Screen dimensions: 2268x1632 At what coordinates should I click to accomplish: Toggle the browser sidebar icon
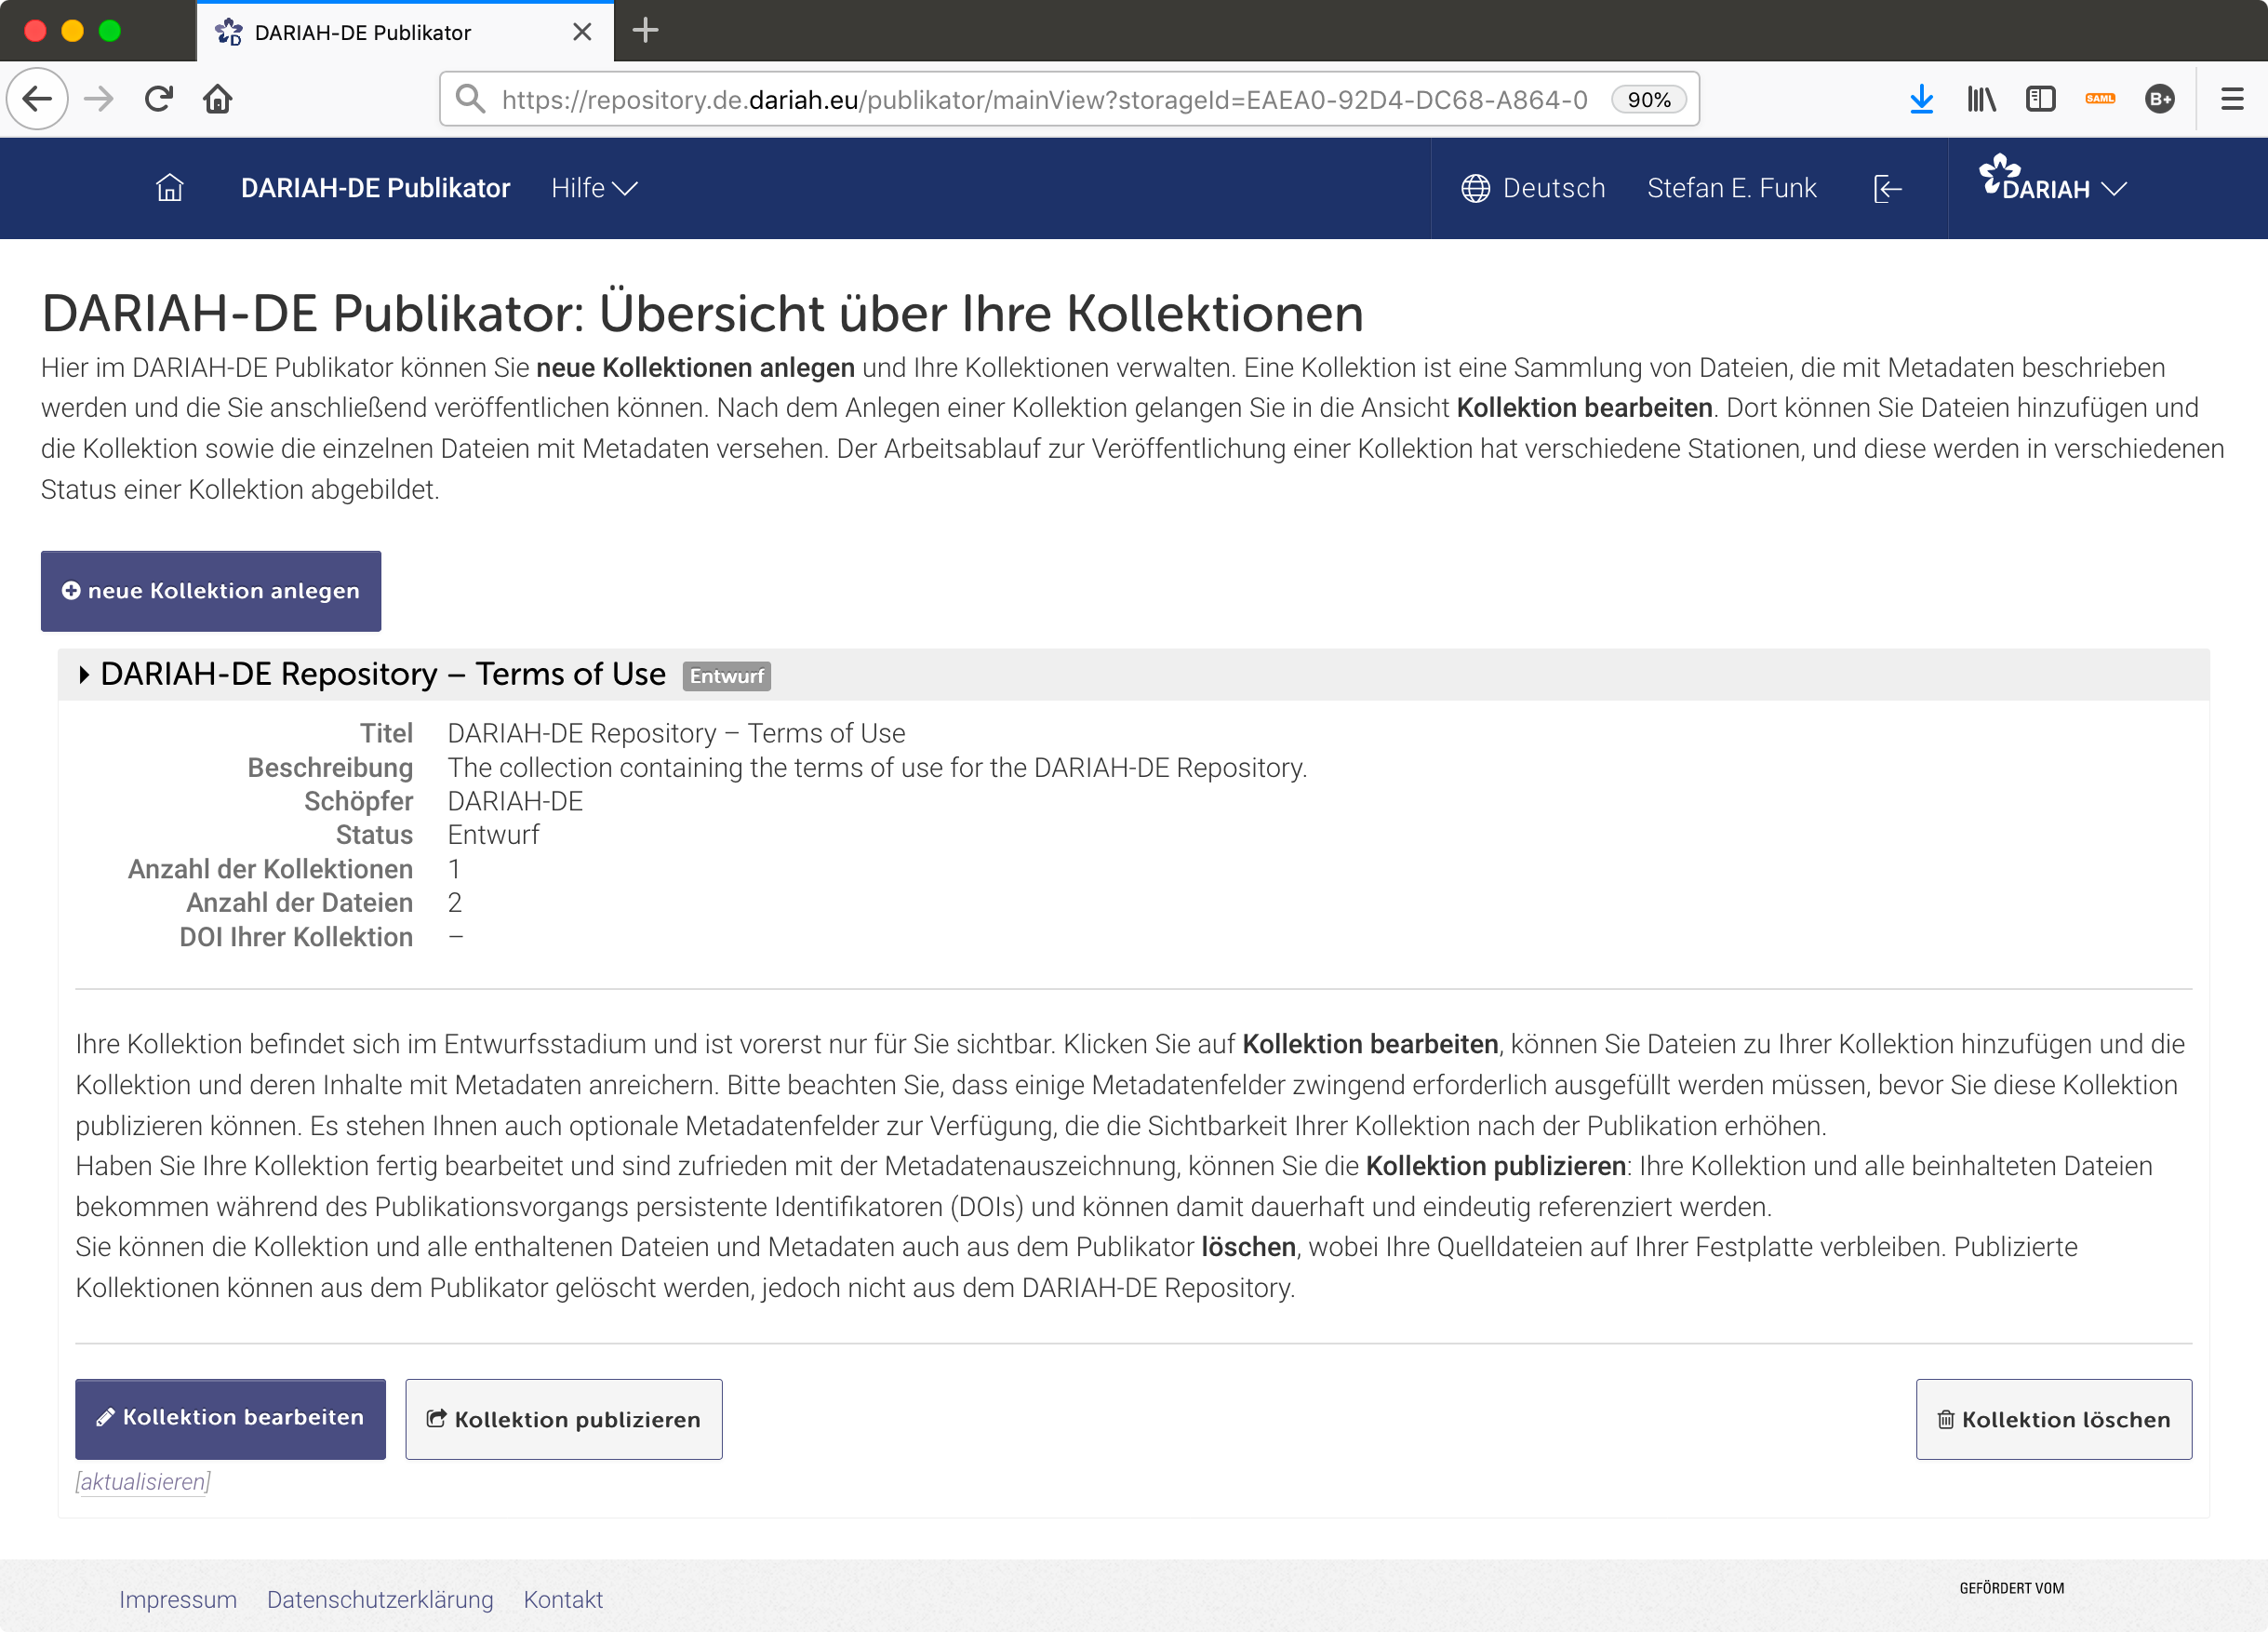coord(2040,98)
